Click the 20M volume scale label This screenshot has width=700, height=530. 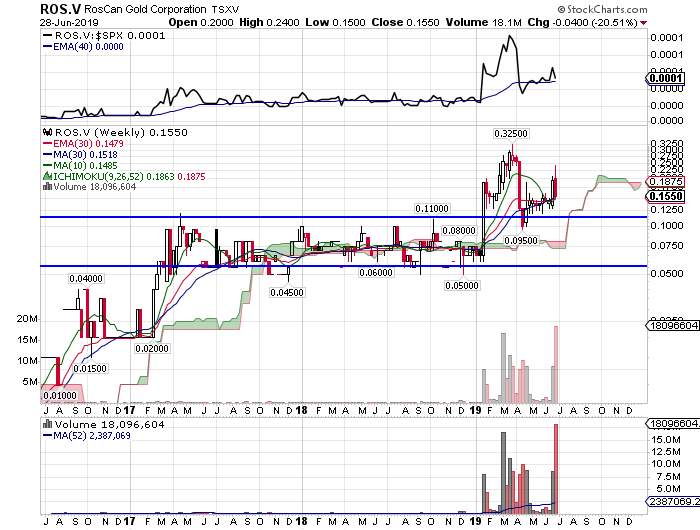[x=27, y=319]
